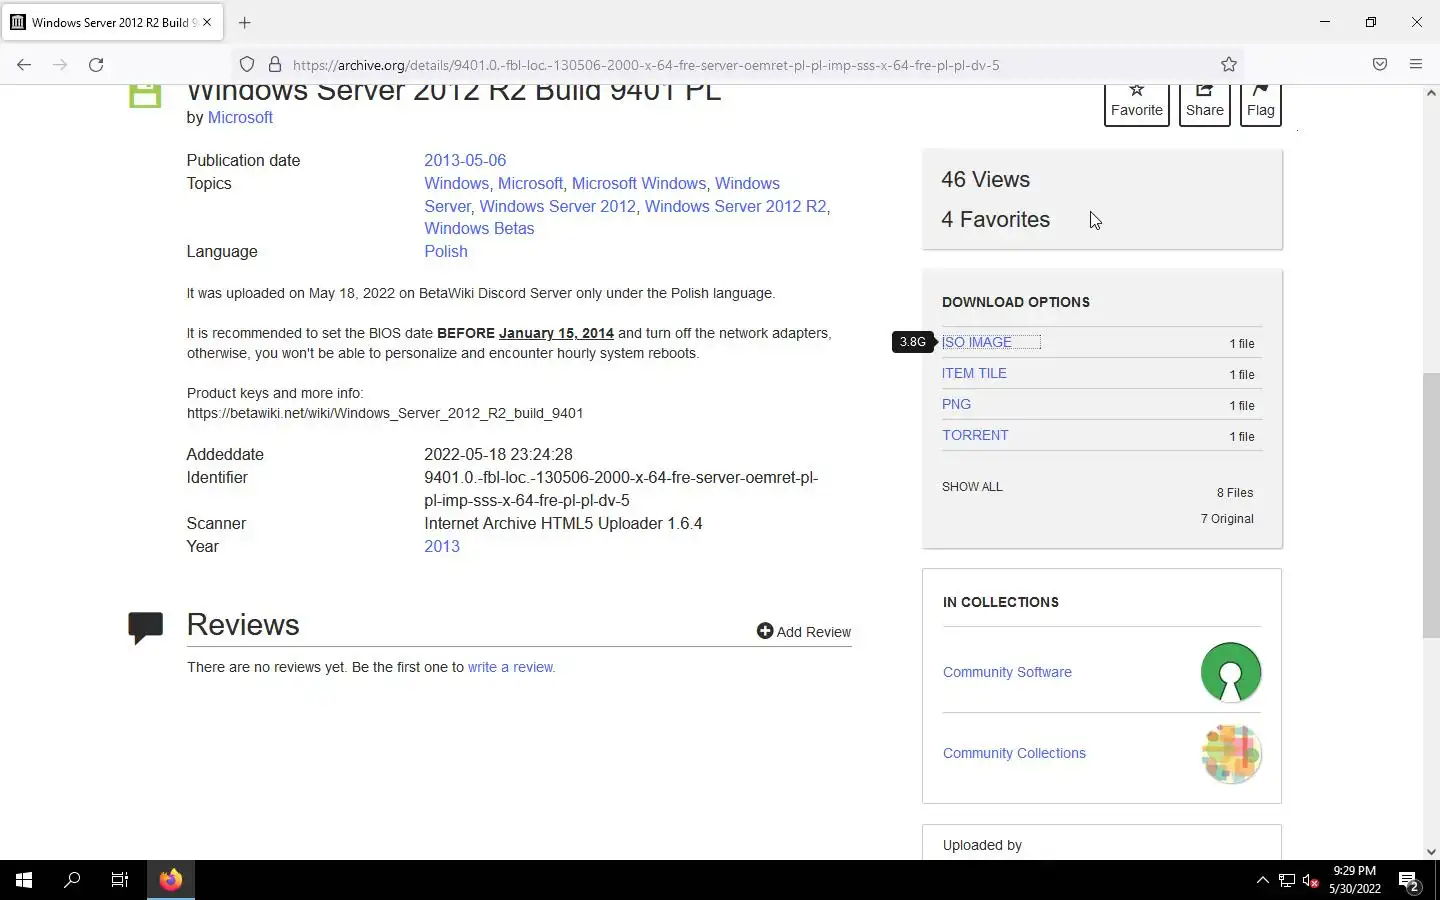Click the scrollbar up arrow

tap(1431, 93)
